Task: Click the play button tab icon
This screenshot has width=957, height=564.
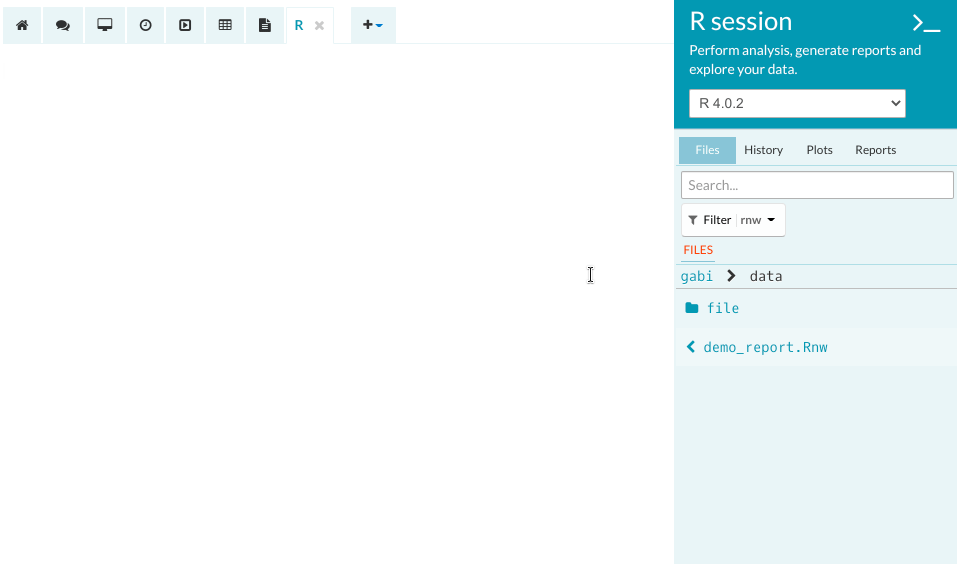Action: pyautogui.click(x=185, y=25)
